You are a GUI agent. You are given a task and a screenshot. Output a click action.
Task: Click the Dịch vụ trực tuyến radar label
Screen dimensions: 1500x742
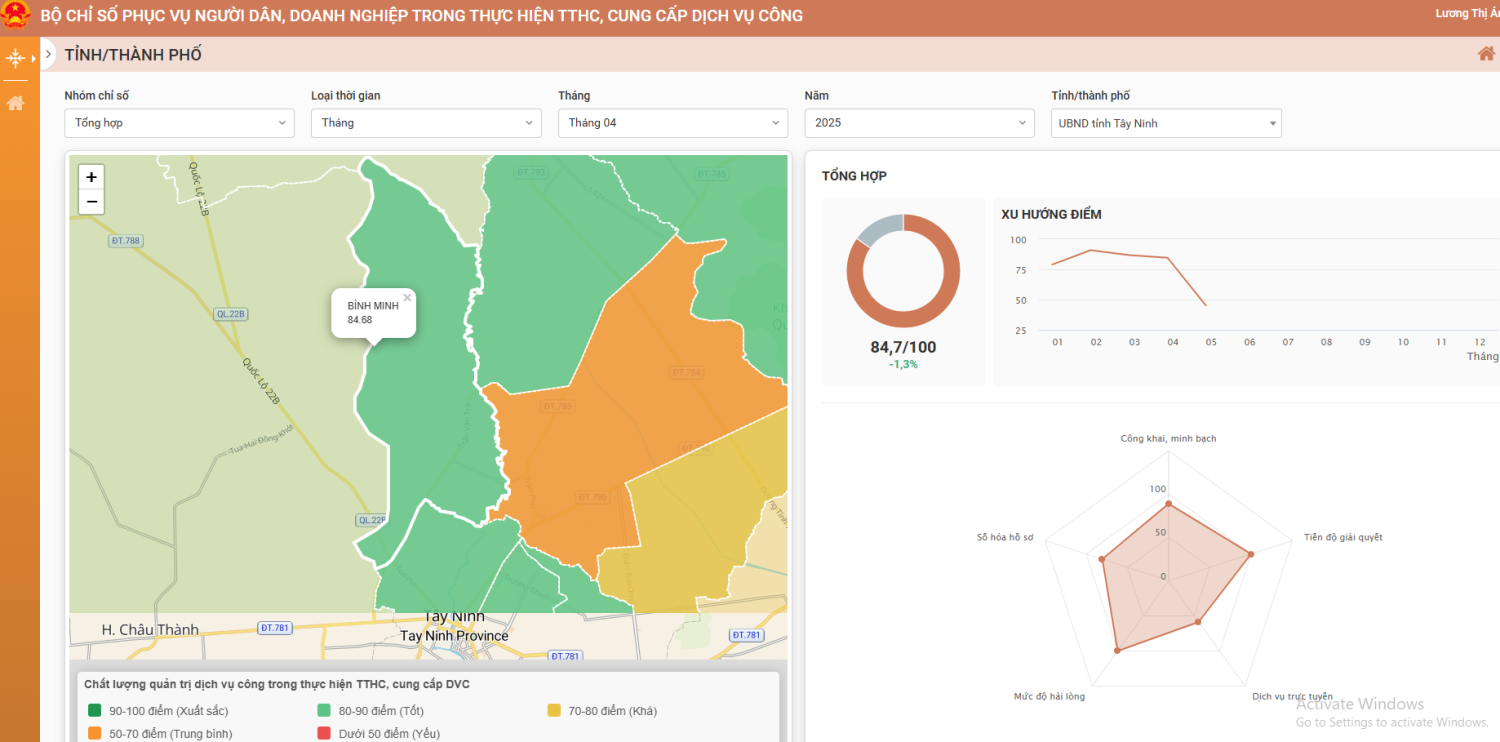tap(1292, 696)
